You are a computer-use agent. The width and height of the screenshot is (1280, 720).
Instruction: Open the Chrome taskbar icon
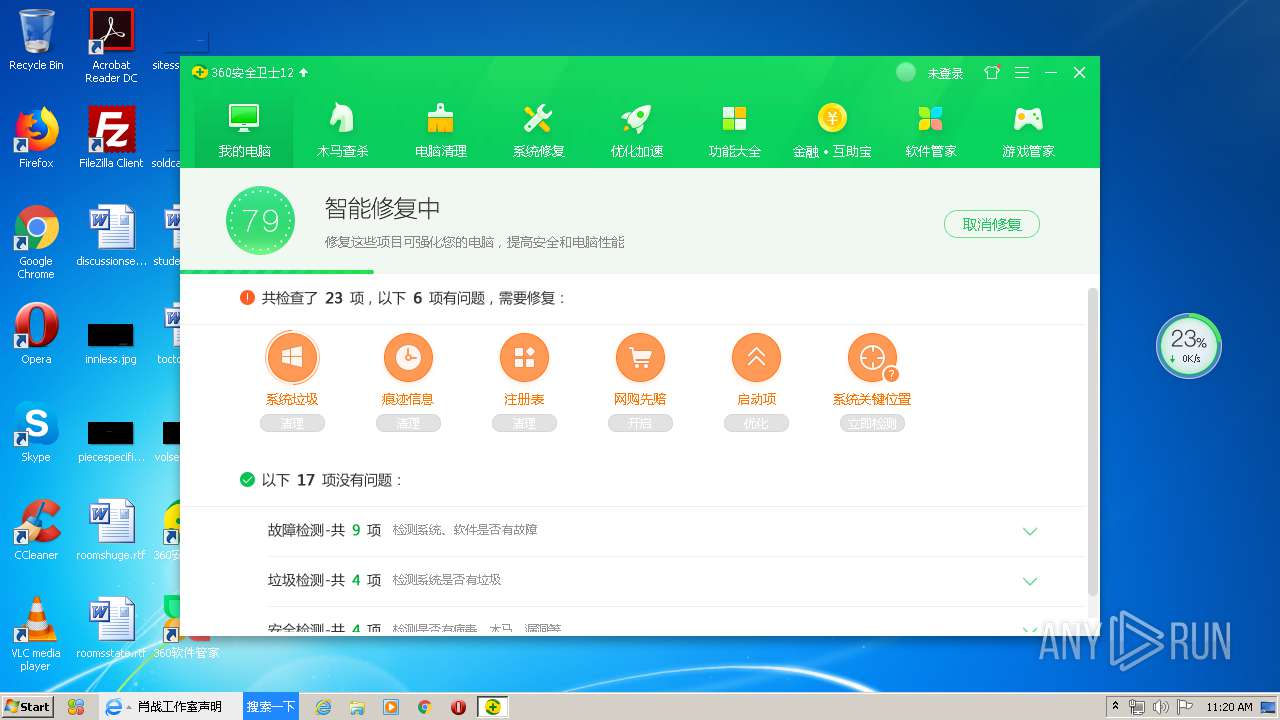(424, 707)
